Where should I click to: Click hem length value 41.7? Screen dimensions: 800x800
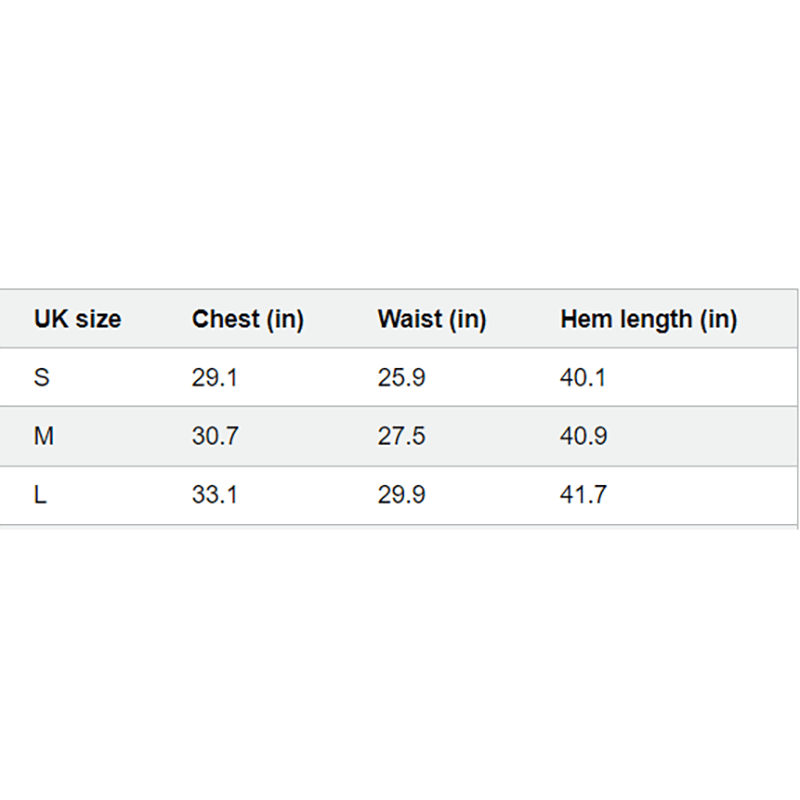[x=583, y=495]
